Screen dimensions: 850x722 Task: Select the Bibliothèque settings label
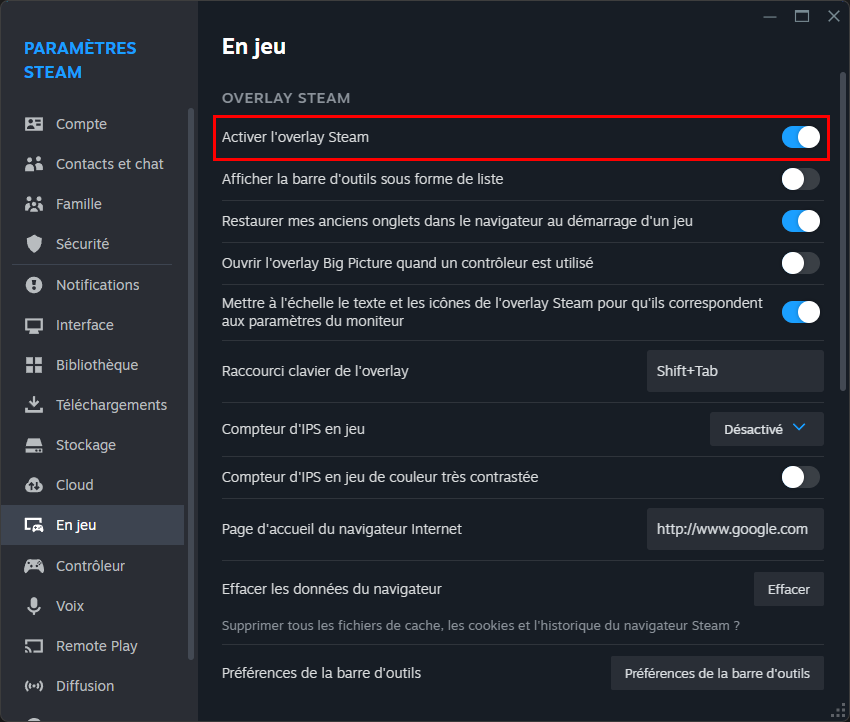pyautogui.click(x=97, y=365)
